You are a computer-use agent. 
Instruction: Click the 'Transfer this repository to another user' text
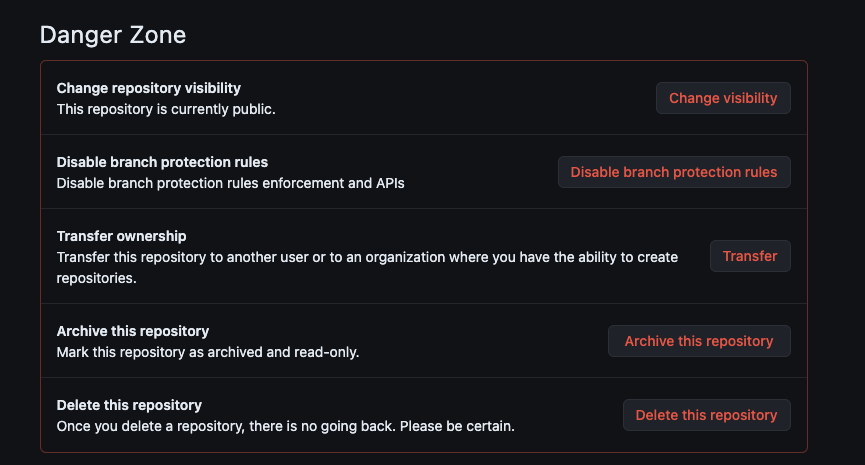(x=183, y=257)
